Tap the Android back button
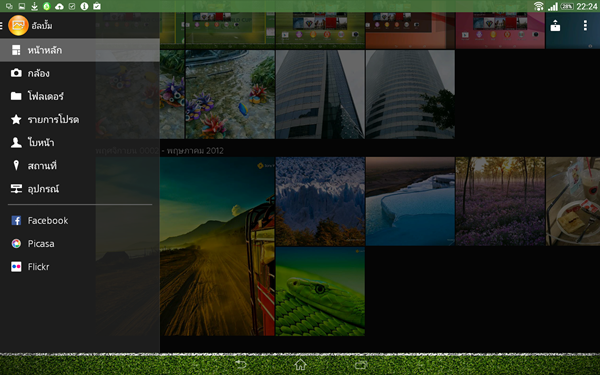 pyautogui.click(x=241, y=364)
